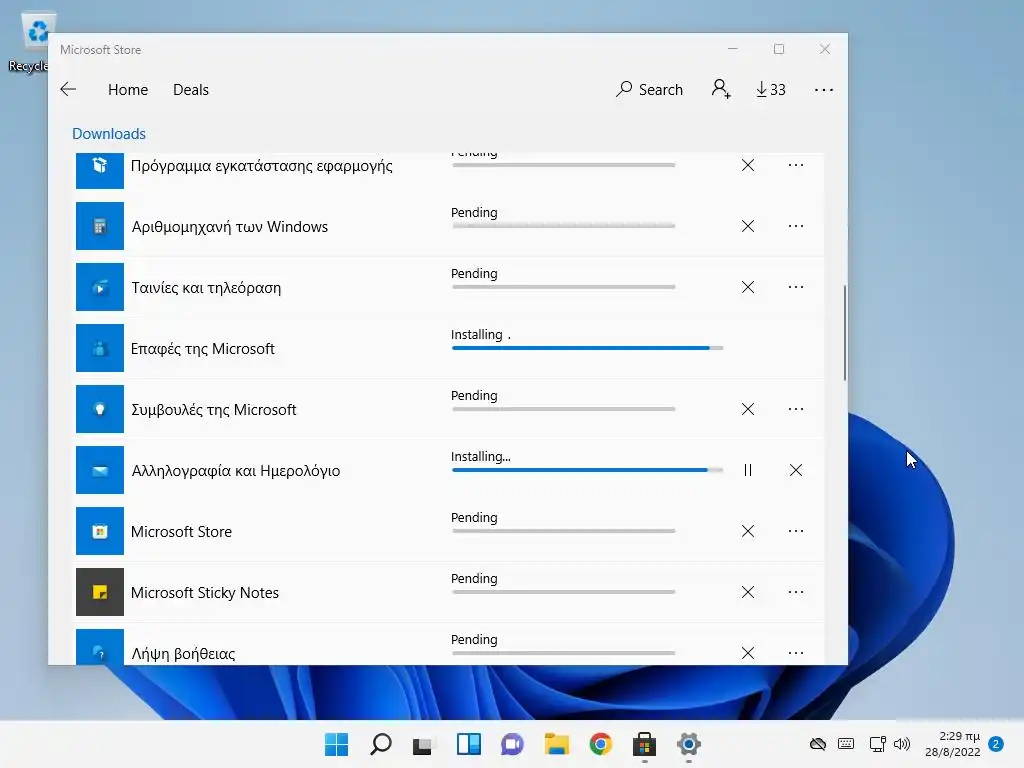Open the Widgets taskbar icon
This screenshot has height=768, width=1024.
(469, 744)
